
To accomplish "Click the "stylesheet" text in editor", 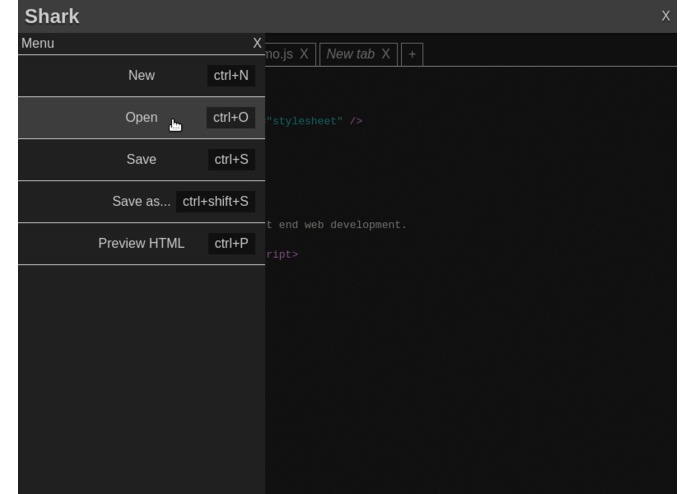I will 305,121.
